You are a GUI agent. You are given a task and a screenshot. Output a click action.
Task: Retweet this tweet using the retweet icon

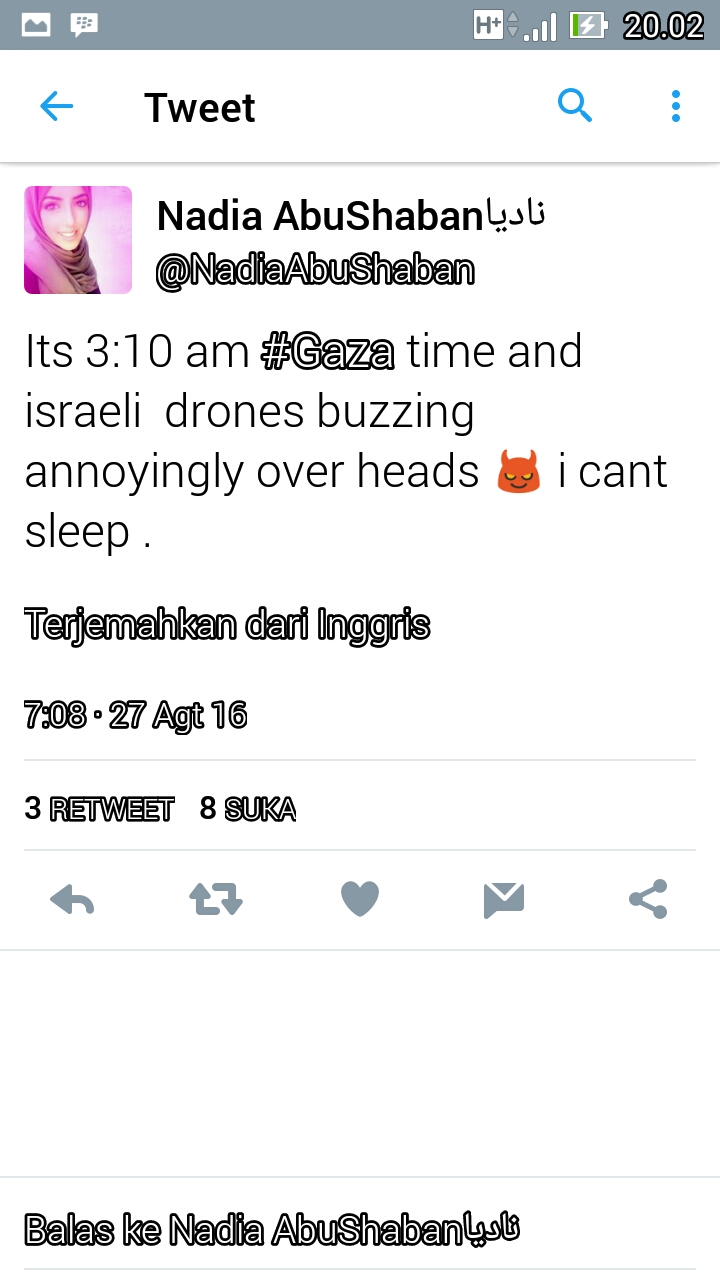point(216,900)
